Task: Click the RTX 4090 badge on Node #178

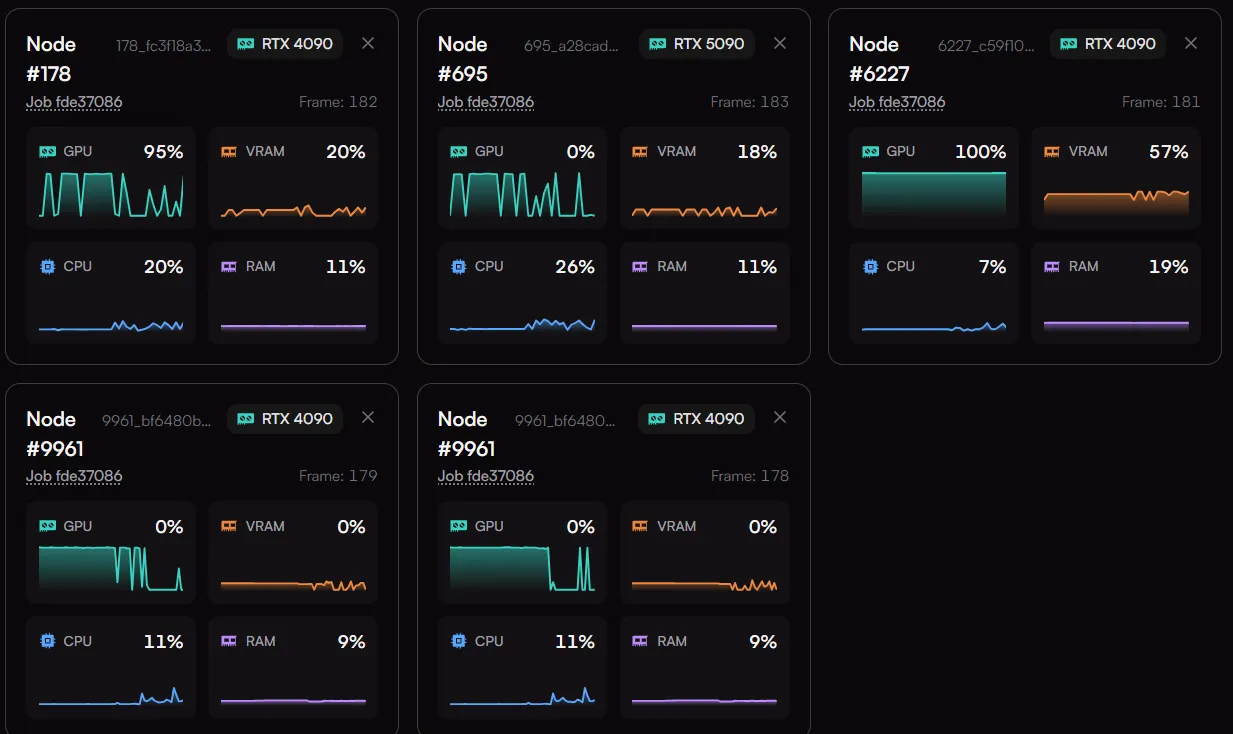Action: point(285,44)
